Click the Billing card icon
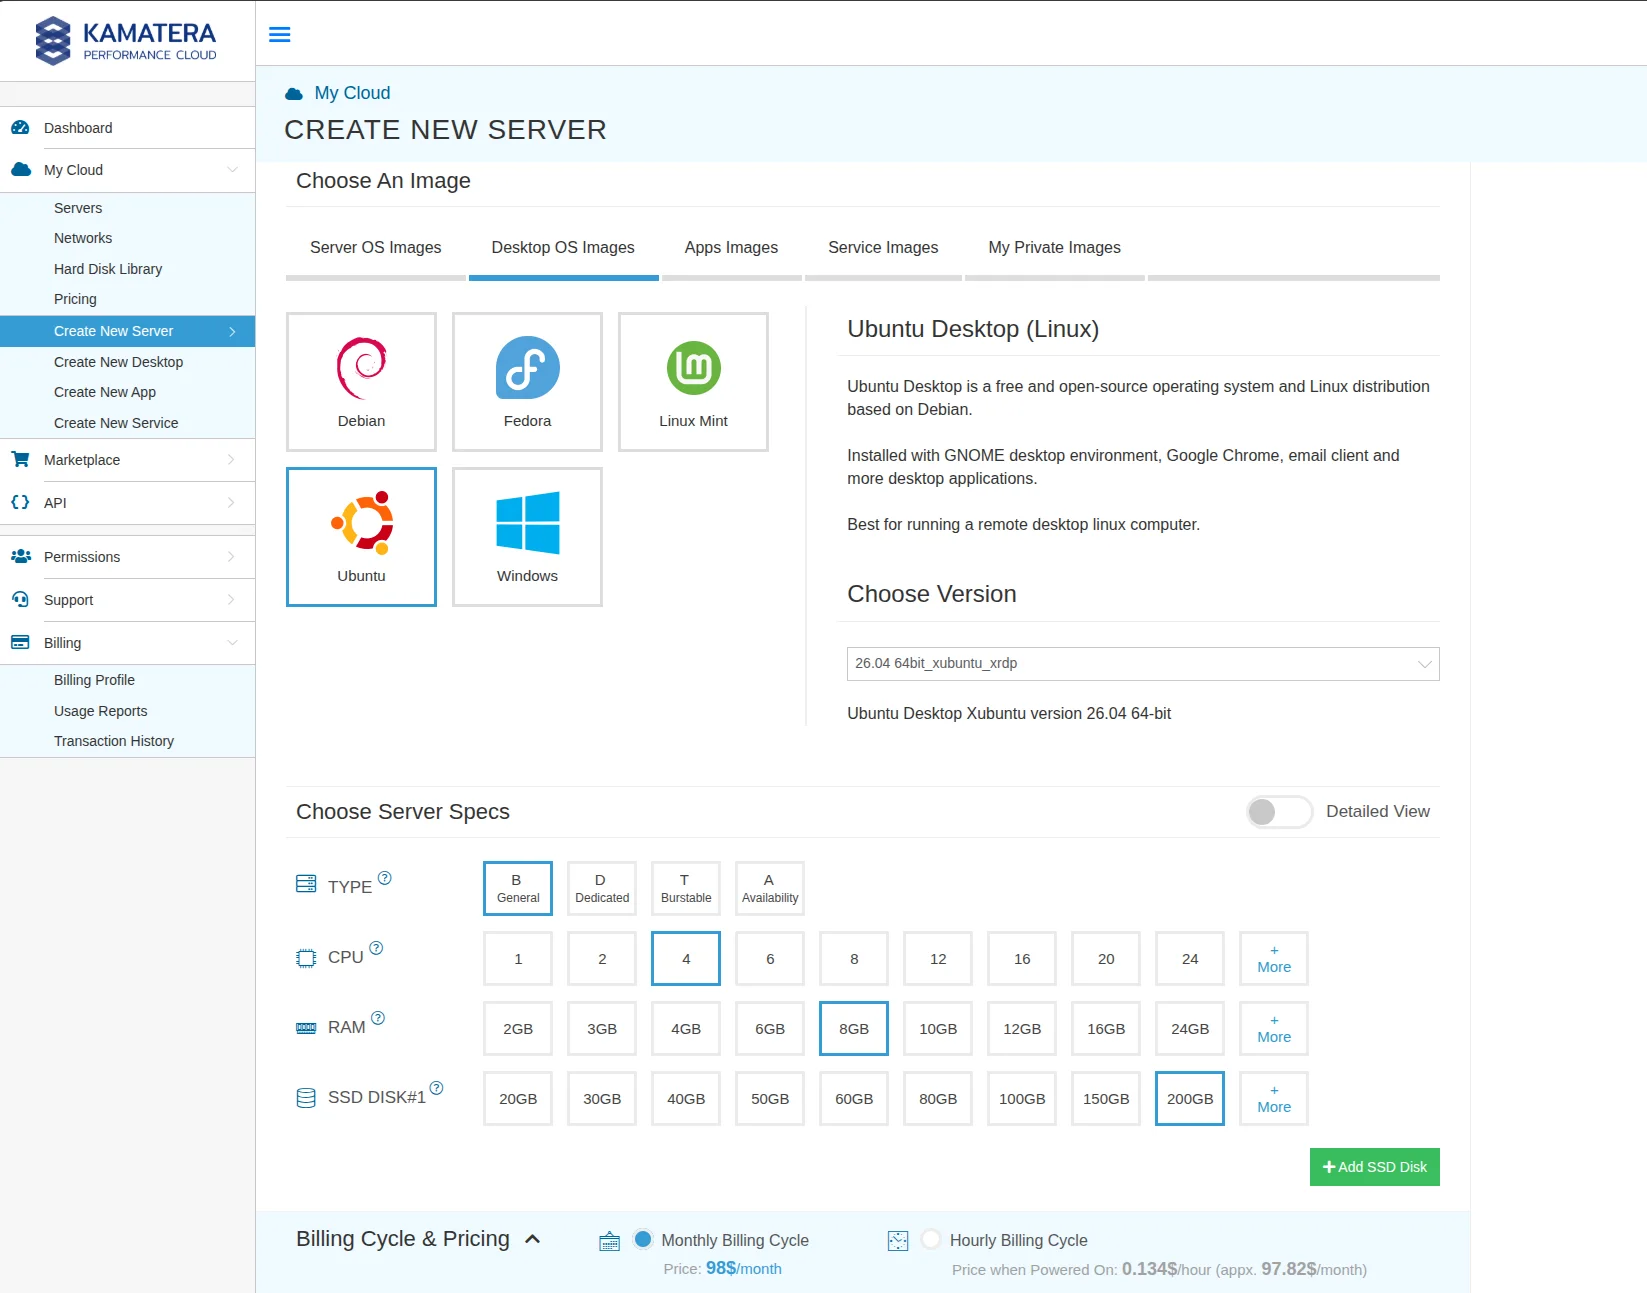The image size is (1647, 1293). tap(20, 643)
